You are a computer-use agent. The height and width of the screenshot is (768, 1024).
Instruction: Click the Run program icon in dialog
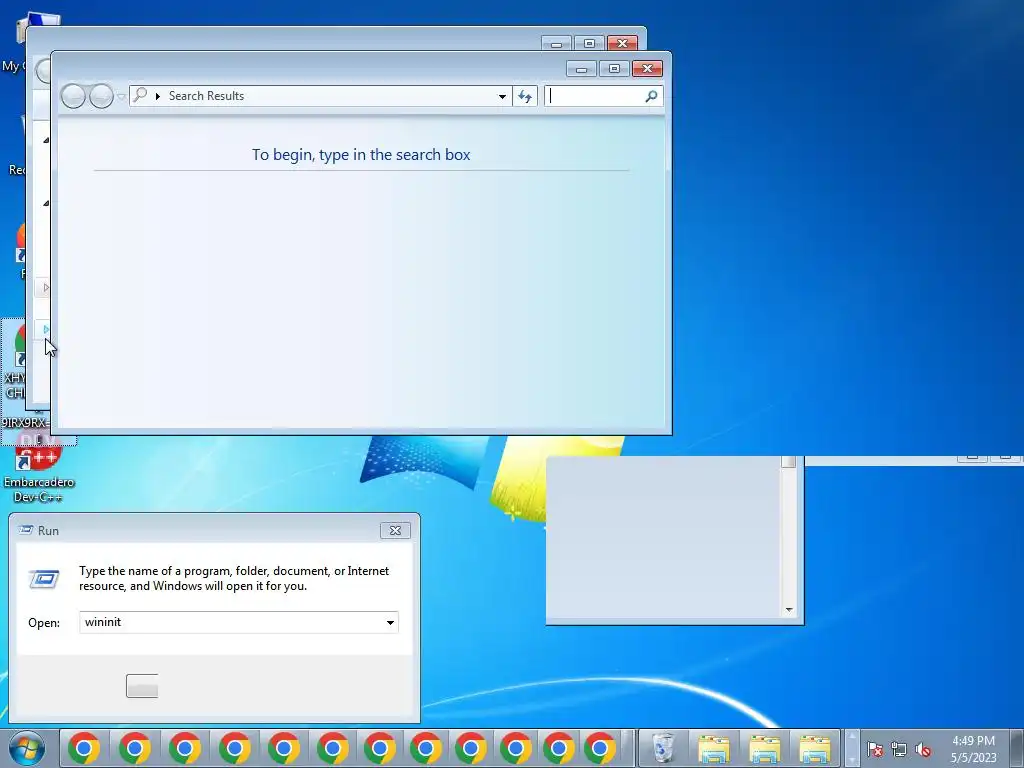tap(44, 579)
